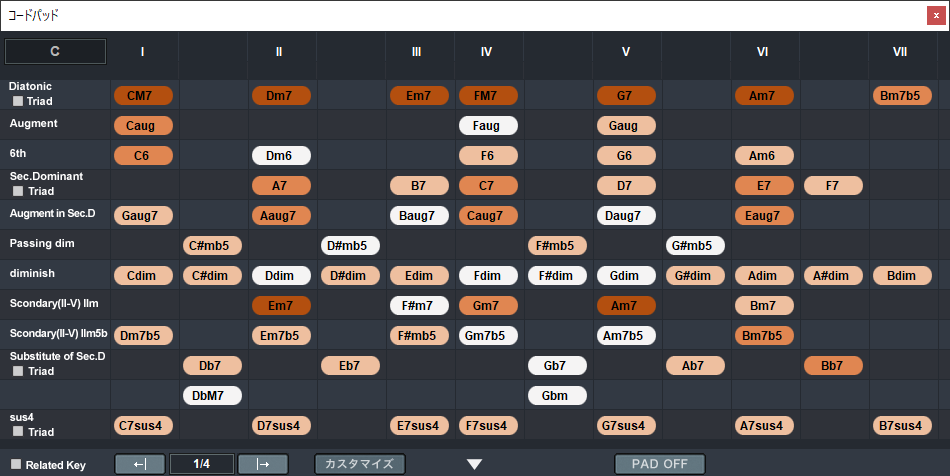950x476 pixels.
Task: Play the Em7 pad in Scondary(II-V) IIm row
Action: tap(281, 306)
